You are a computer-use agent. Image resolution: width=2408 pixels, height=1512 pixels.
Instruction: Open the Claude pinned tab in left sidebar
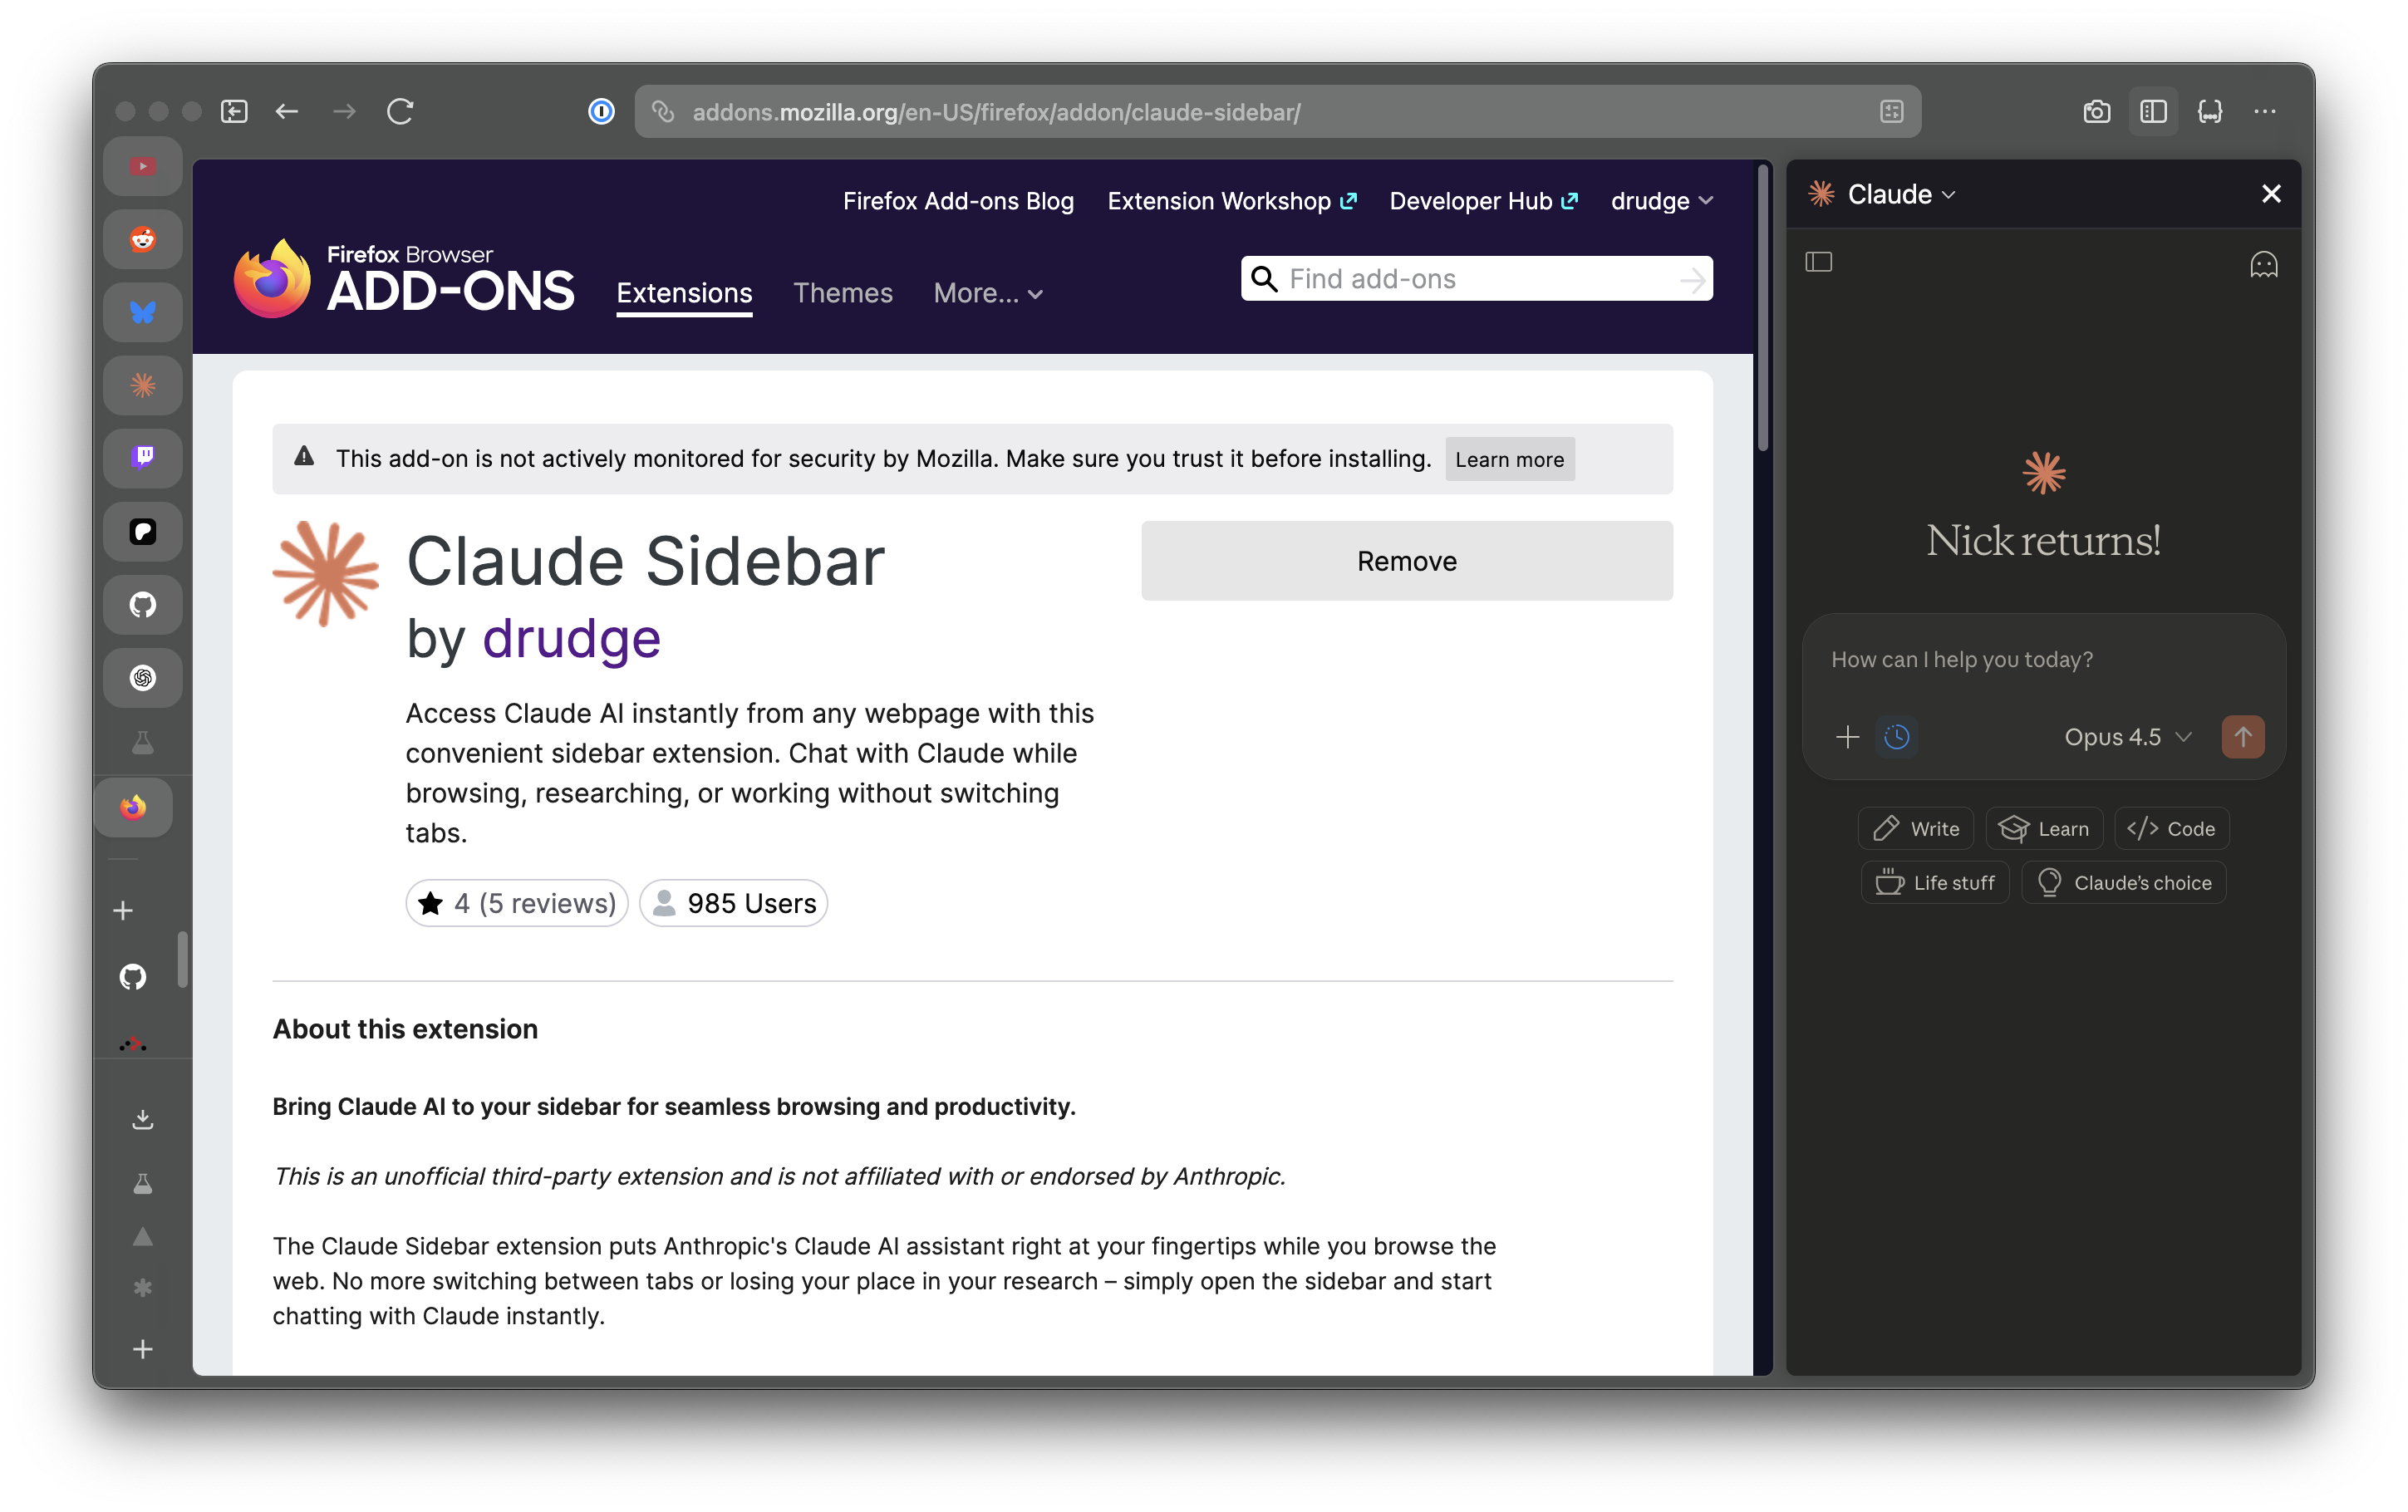click(x=143, y=385)
